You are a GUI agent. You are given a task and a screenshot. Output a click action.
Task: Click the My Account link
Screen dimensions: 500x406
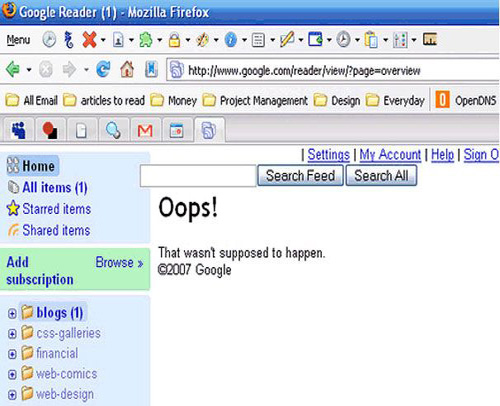(x=390, y=155)
